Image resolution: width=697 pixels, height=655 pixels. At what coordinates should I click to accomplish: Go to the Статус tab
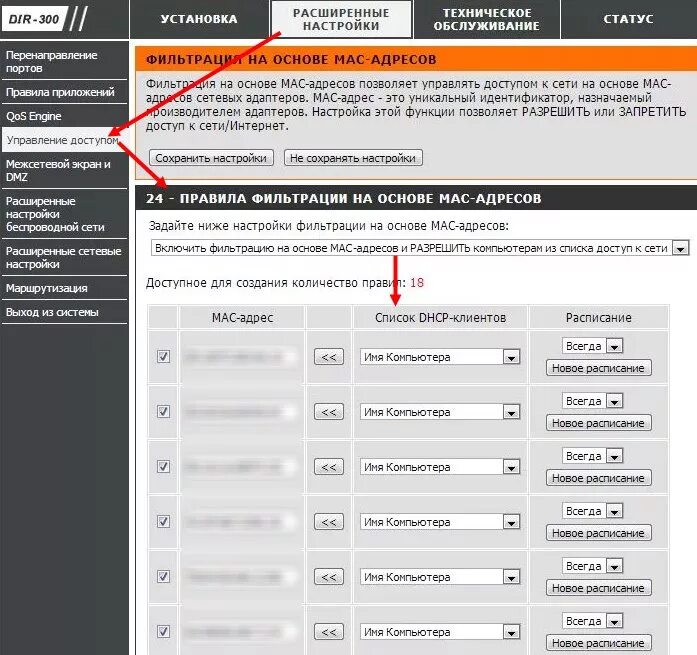tap(628, 19)
